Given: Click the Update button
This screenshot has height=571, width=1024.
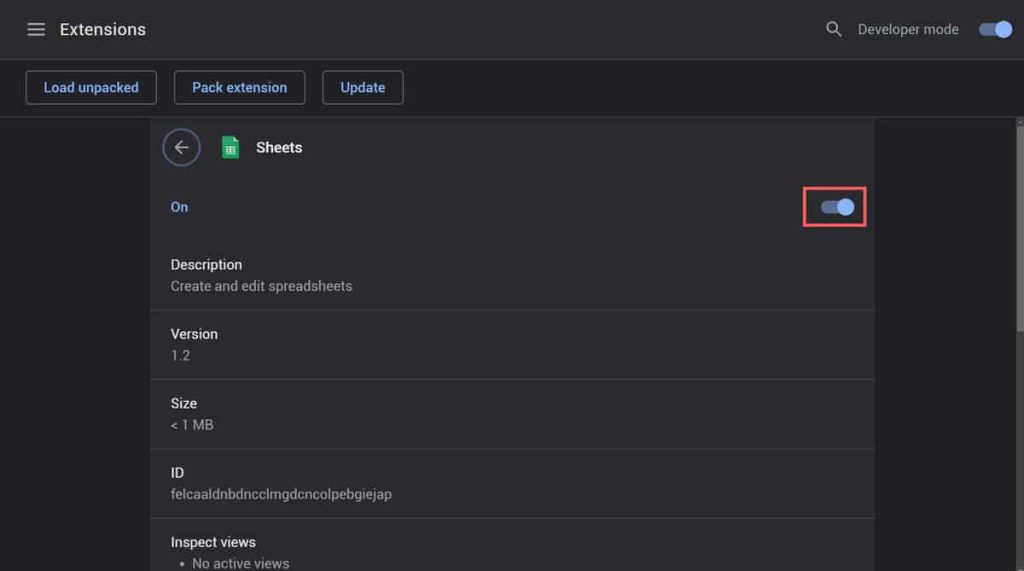Looking at the screenshot, I should click(x=362, y=88).
